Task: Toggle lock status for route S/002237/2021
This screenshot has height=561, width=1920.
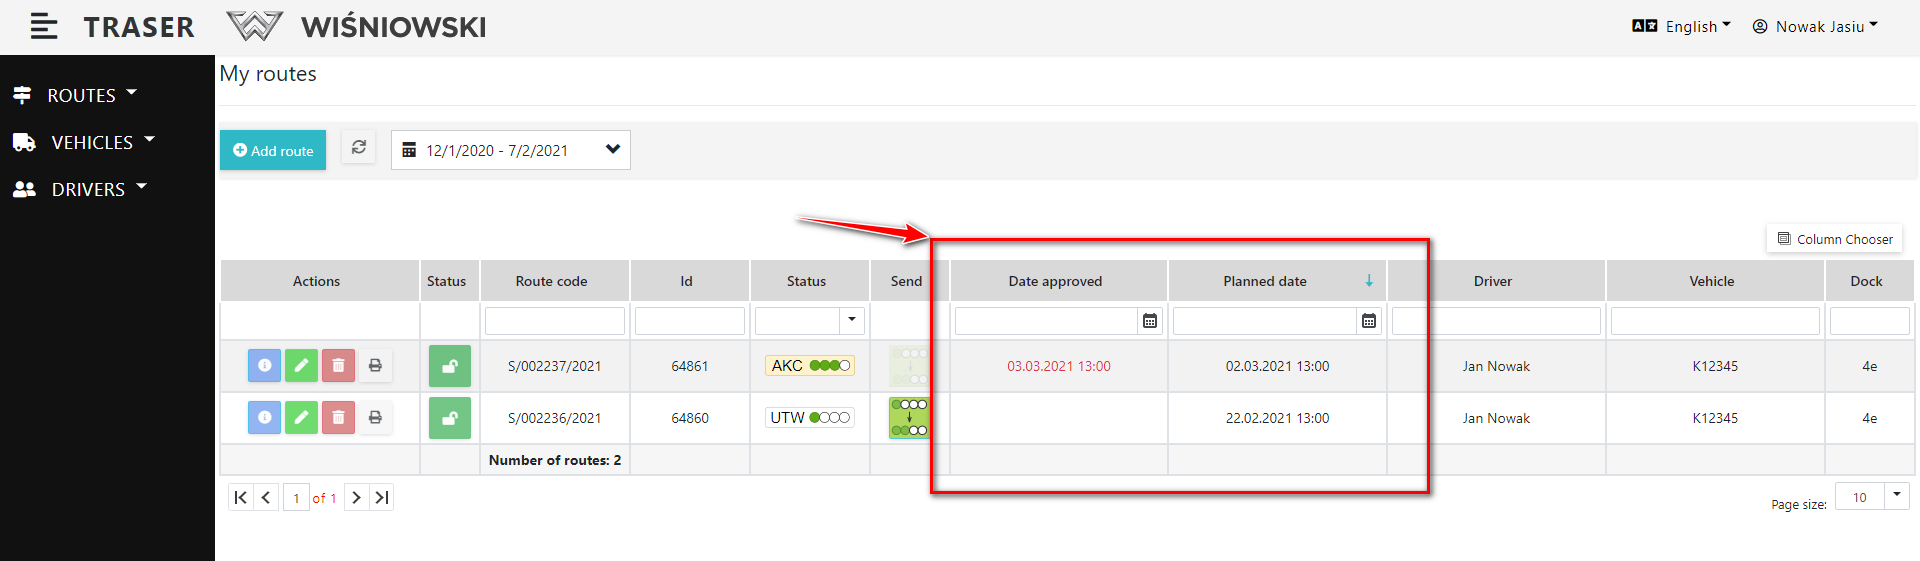Action: (x=450, y=366)
